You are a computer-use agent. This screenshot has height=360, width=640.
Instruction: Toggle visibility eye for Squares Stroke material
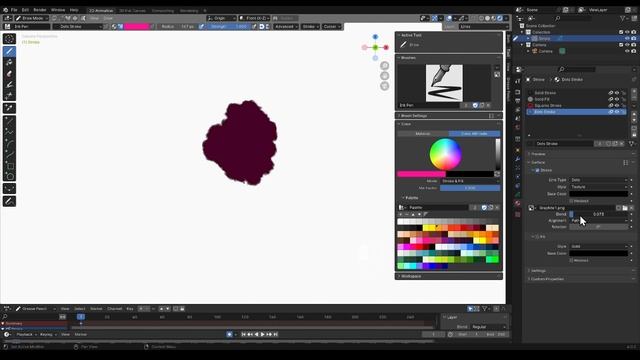[617, 106]
